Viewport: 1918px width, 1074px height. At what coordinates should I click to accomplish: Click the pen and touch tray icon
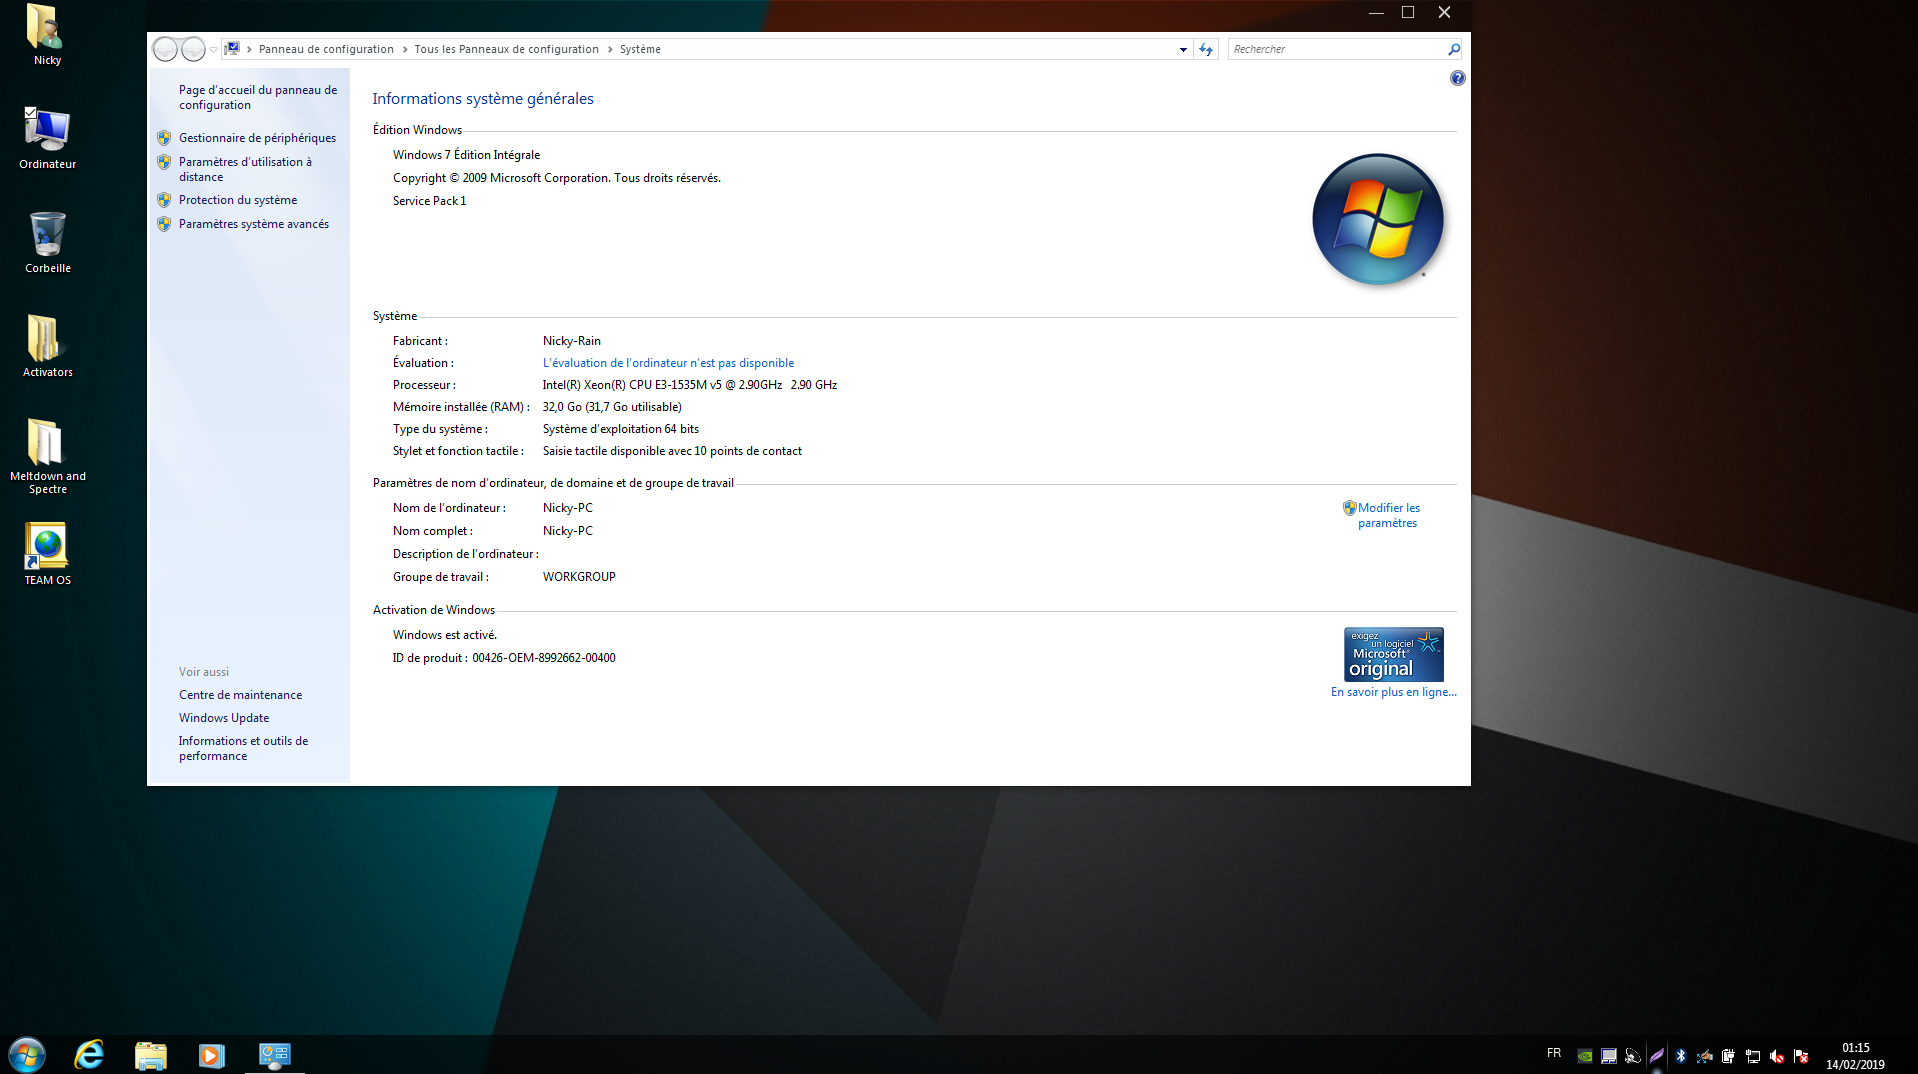[x=1705, y=1056]
